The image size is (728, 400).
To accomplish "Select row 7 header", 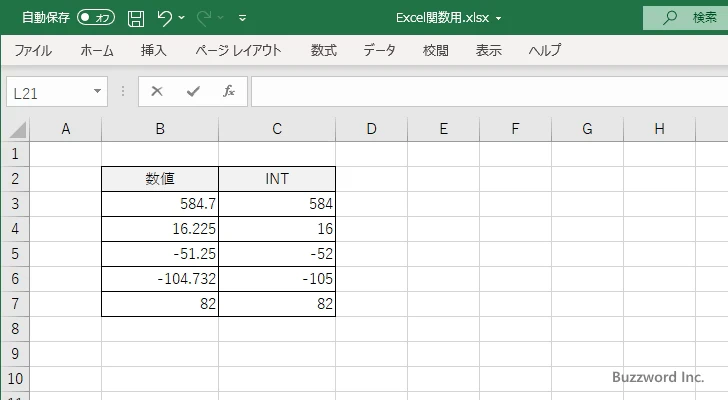I will [x=15, y=304].
